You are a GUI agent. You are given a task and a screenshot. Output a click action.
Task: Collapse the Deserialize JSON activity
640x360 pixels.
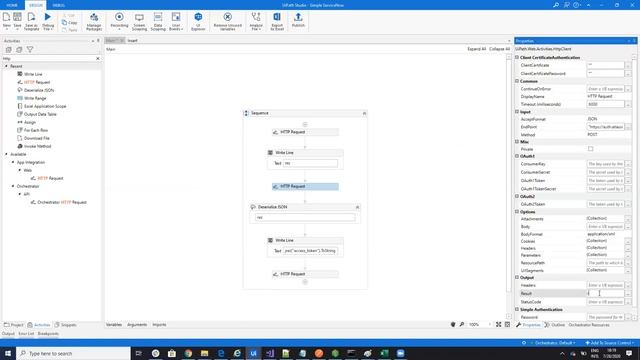point(357,207)
